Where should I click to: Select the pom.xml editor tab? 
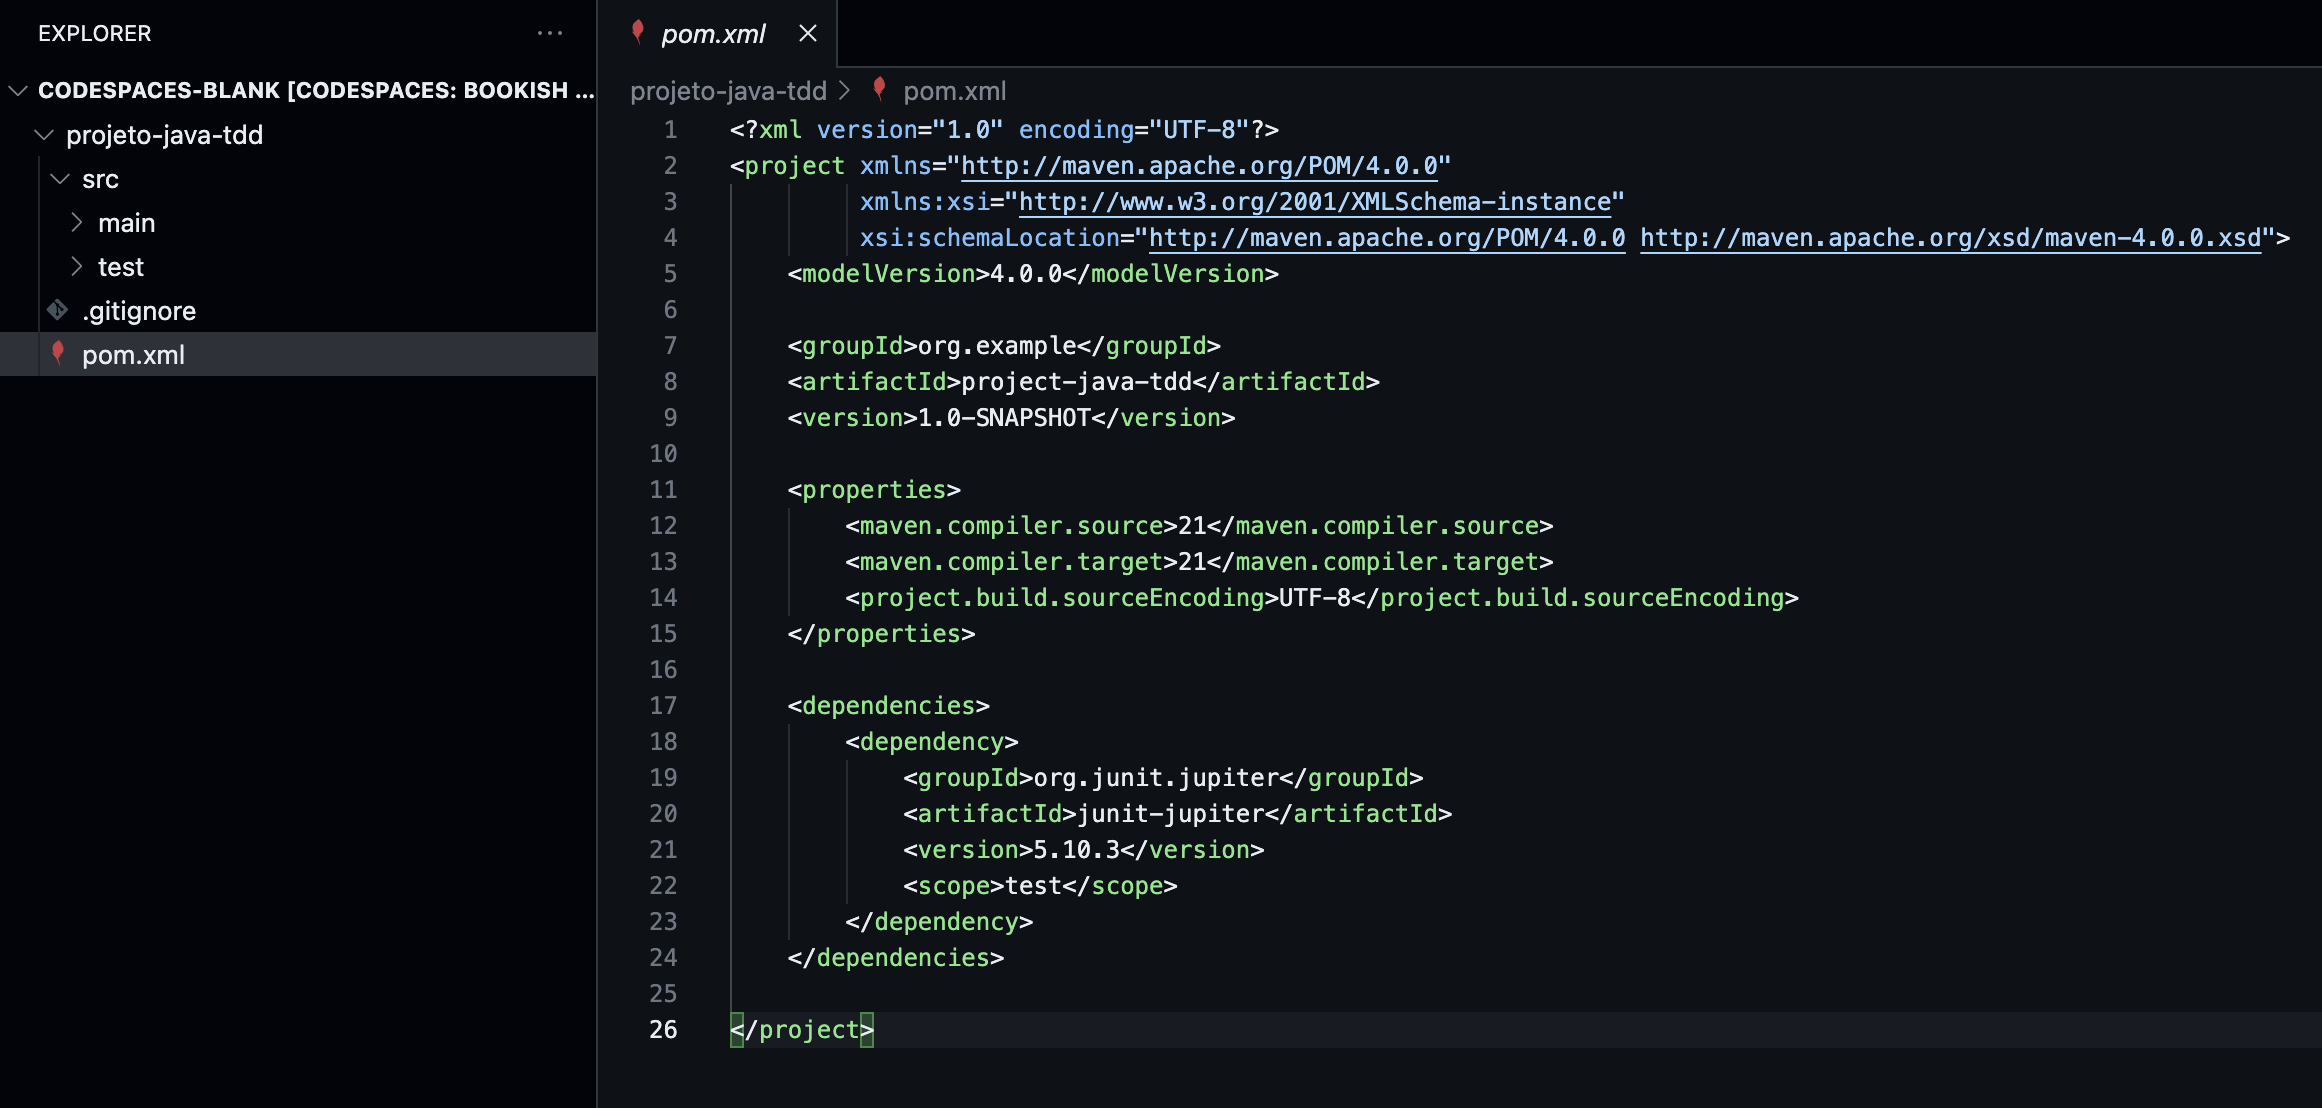tap(717, 33)
